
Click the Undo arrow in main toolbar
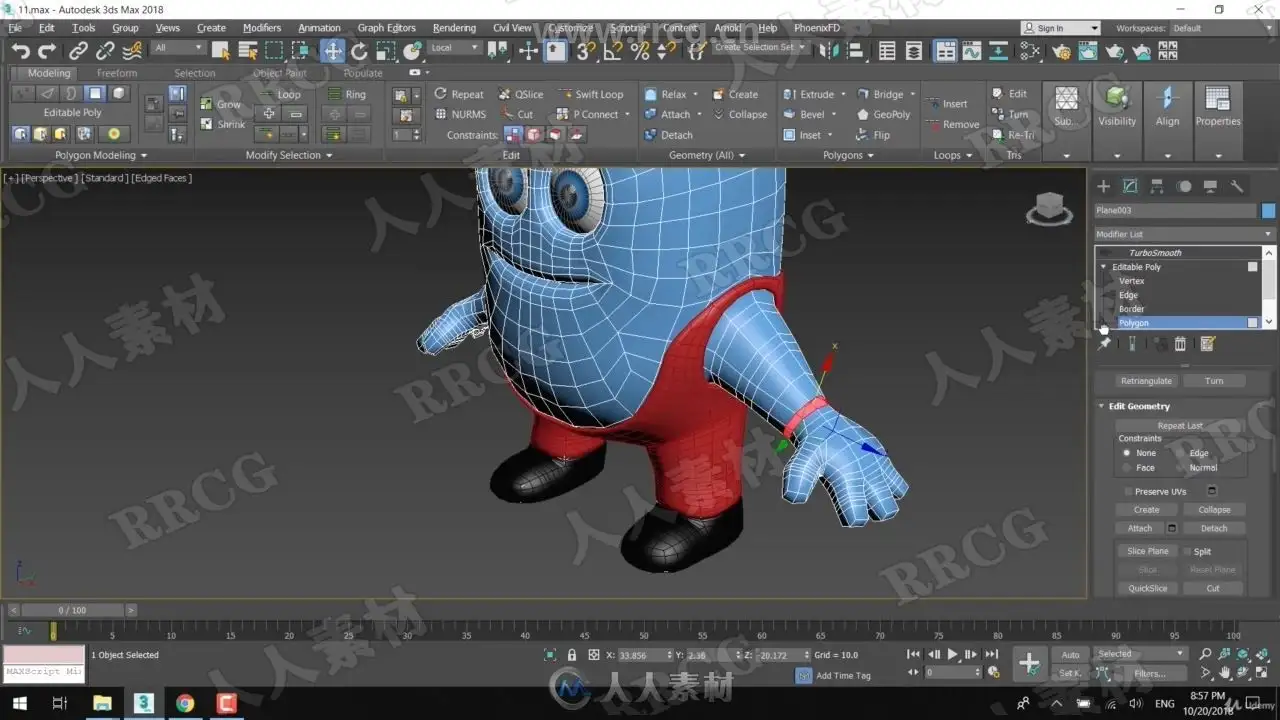pos(20,51)
